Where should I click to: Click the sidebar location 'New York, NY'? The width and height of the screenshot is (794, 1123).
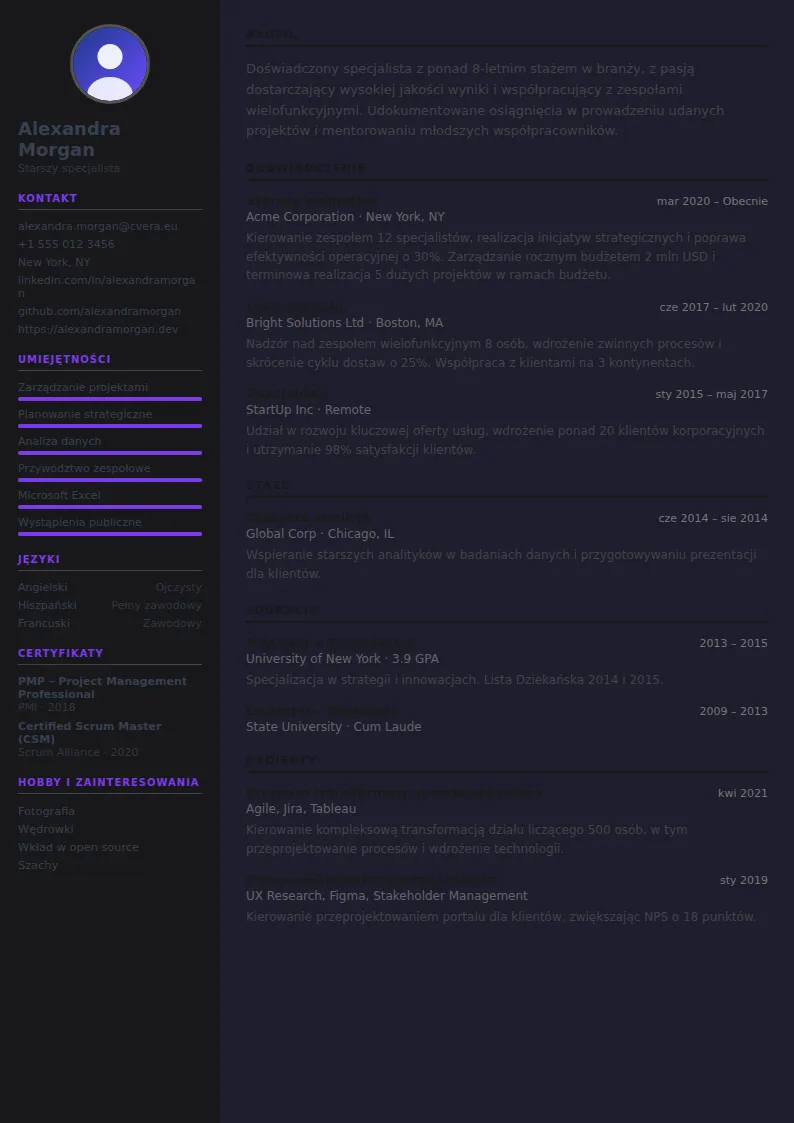[x=54, y=262]
